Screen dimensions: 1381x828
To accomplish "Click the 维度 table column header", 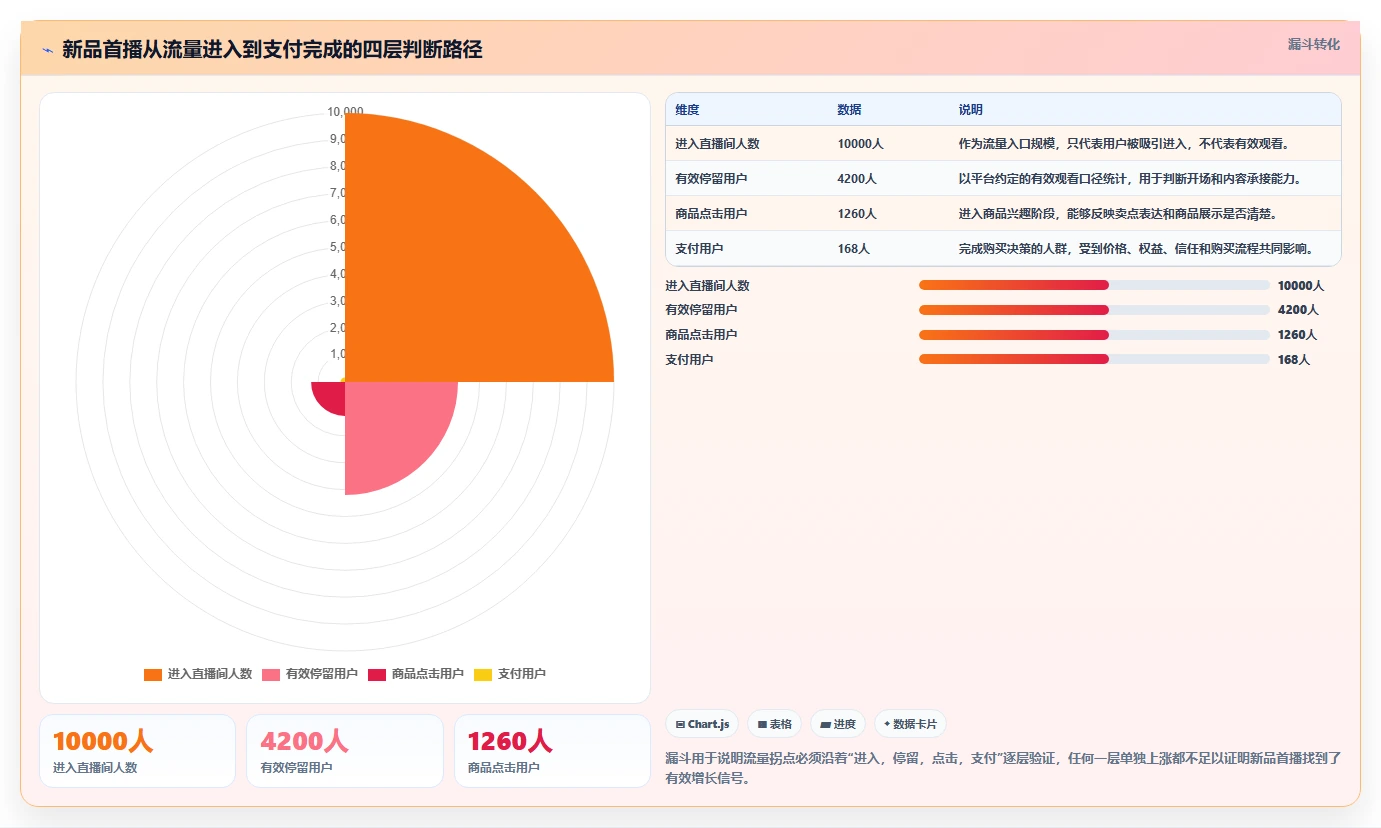I will [x=687, y=110].
